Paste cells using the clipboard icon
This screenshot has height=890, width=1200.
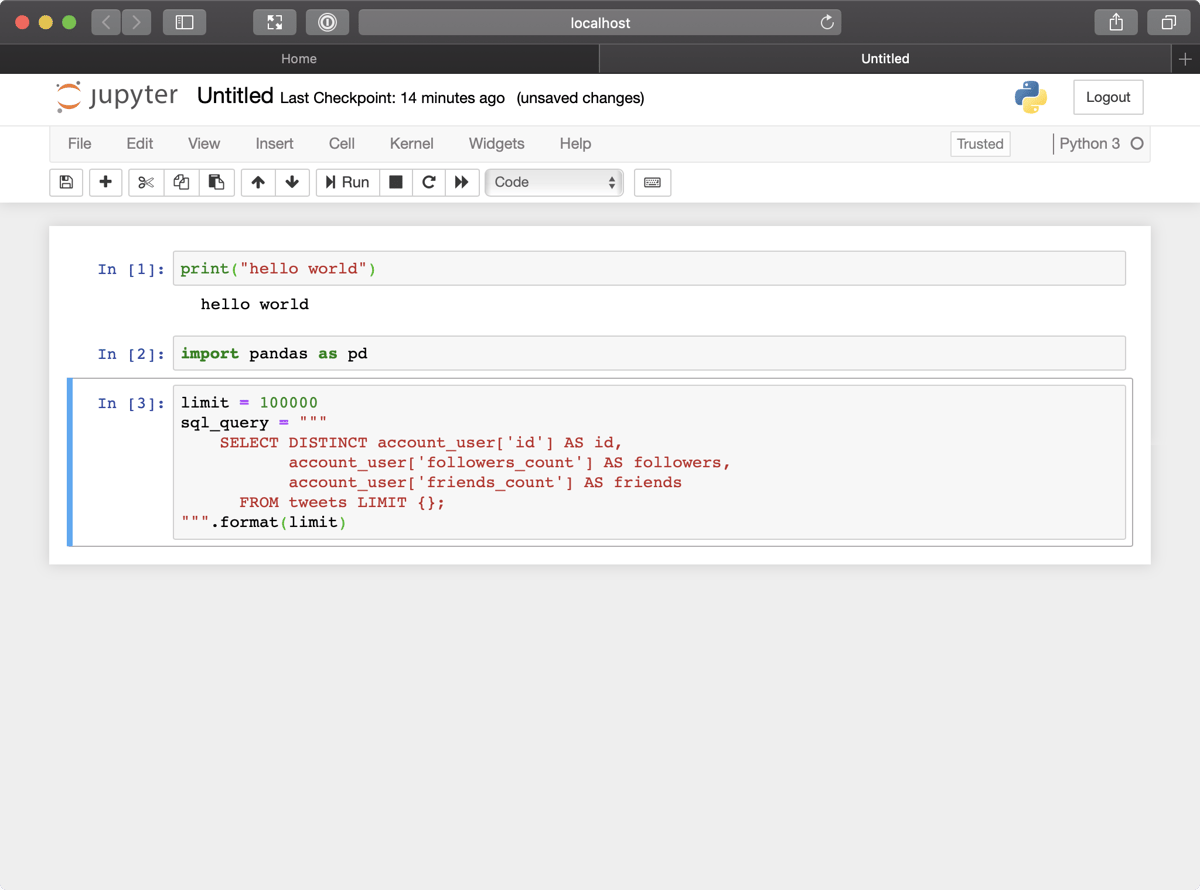[x=217, y=182]
